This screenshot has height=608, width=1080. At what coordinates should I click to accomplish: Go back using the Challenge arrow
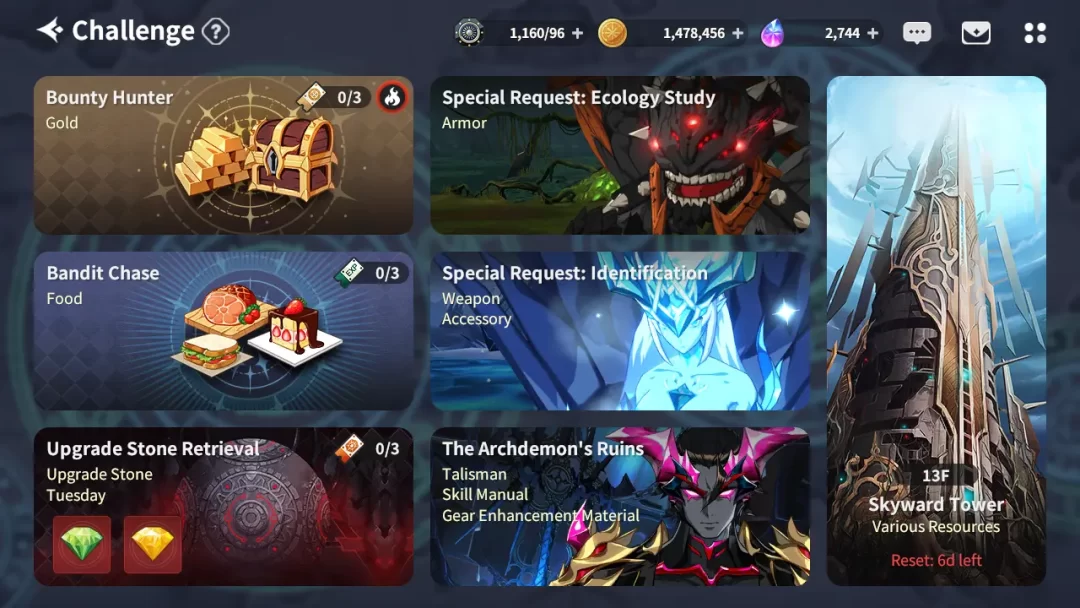click(50, 30)
